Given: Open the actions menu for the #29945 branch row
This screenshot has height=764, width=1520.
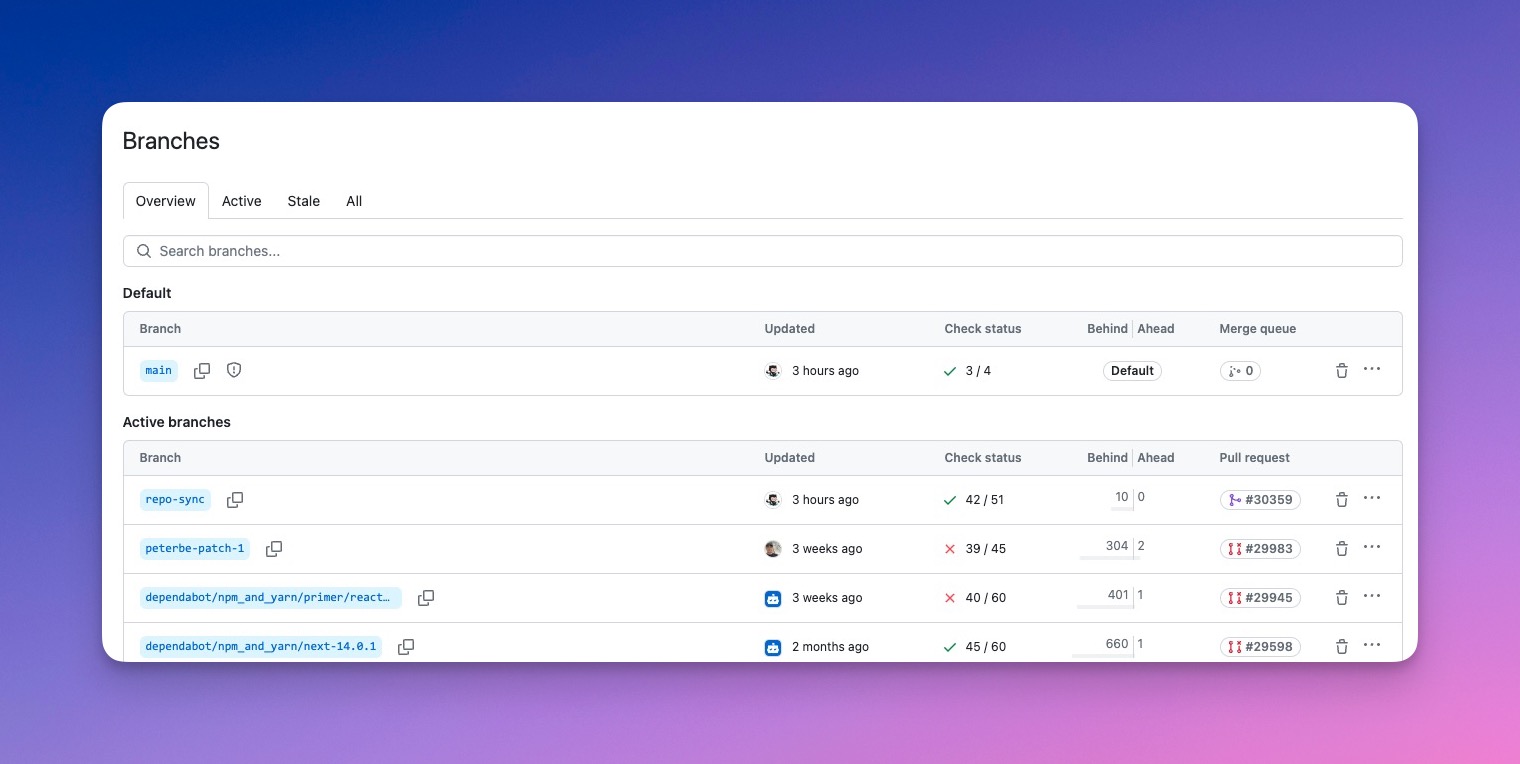Looking at the screenshot, I should point(1371,597).
